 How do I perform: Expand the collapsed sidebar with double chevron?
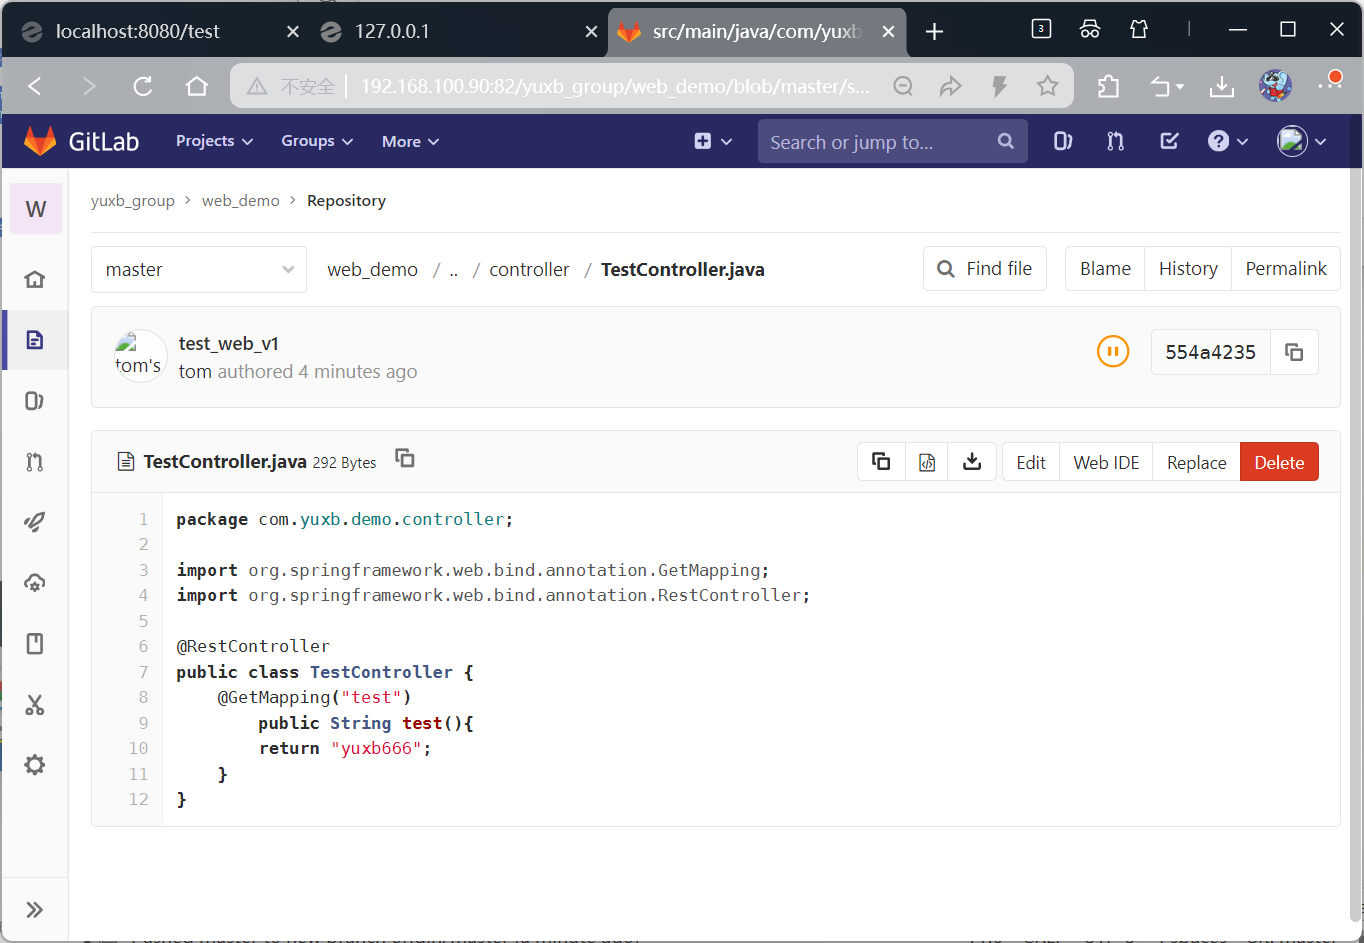(35, 910)
